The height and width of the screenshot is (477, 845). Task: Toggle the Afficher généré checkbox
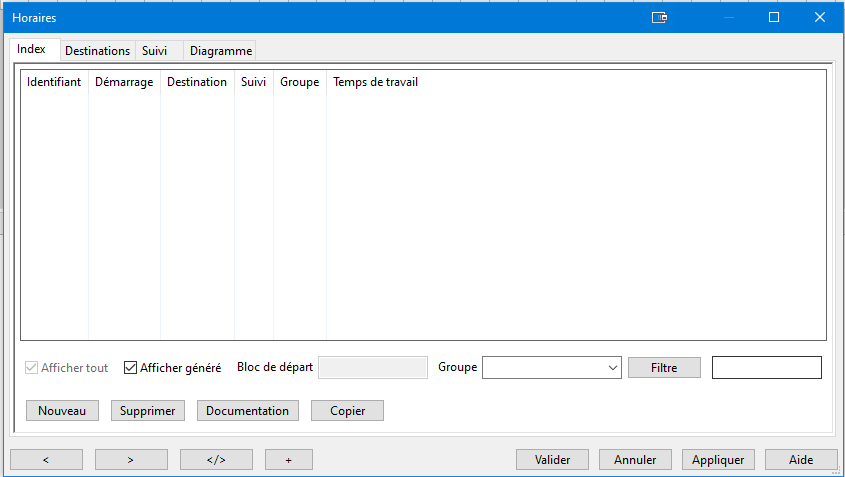tap(130, 368)
